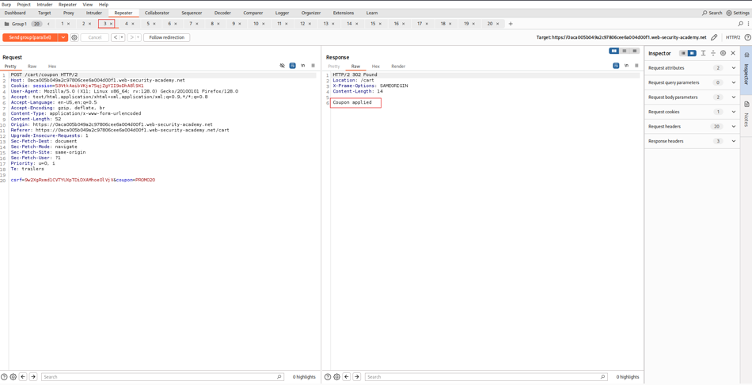Click 'Coupon applied' response body text
This screenshot has width=755, height=385.
point(352,103)
